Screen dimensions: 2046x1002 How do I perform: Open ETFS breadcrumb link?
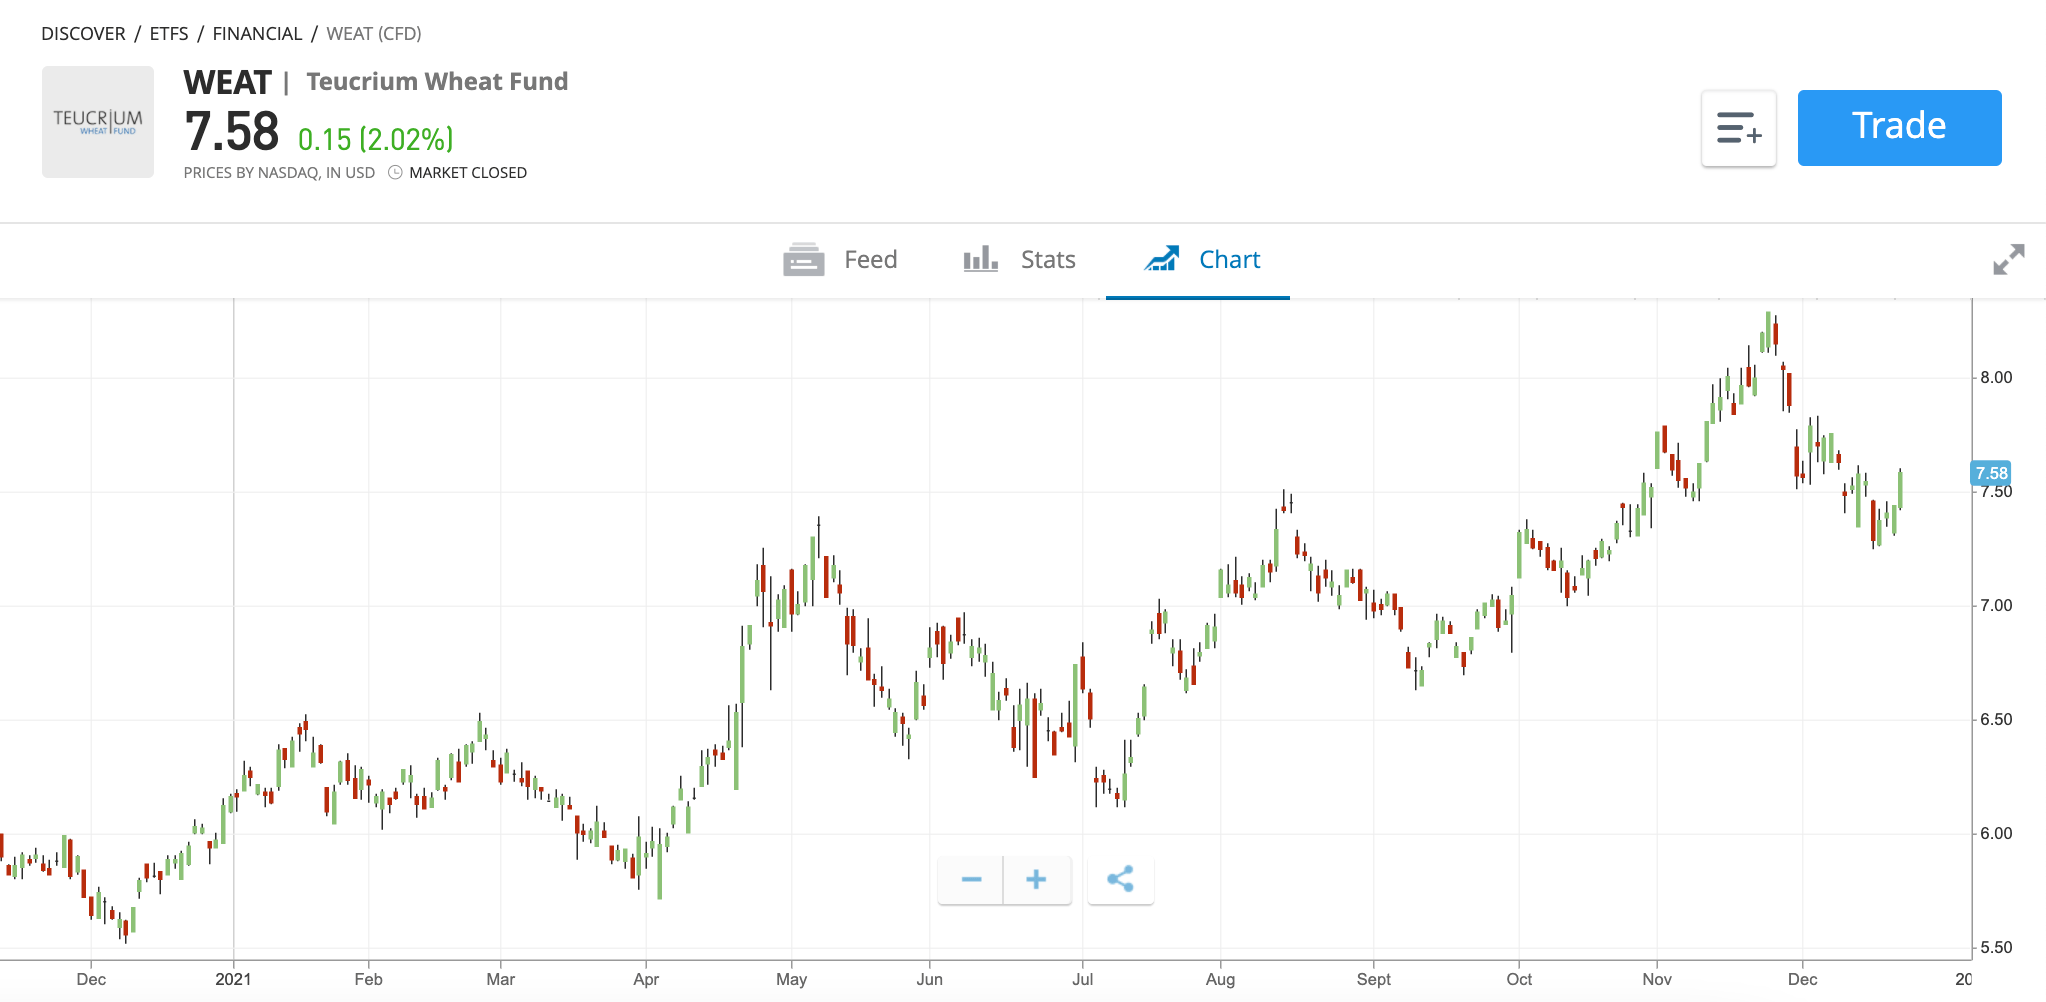click(x=169, y=34)
